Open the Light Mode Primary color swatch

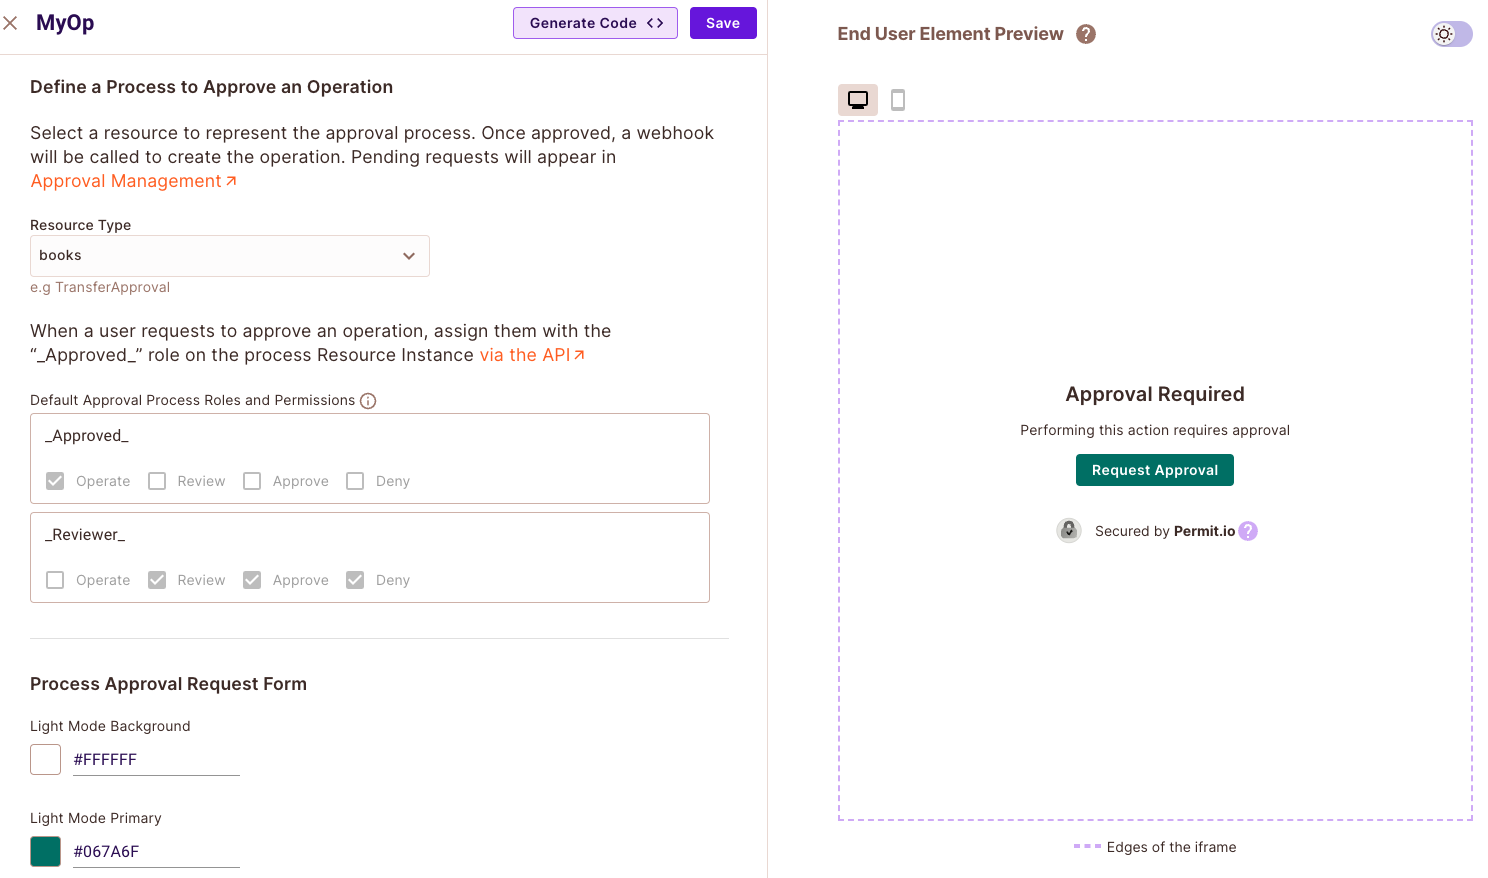pyautogui.click(x=46, y=851)
